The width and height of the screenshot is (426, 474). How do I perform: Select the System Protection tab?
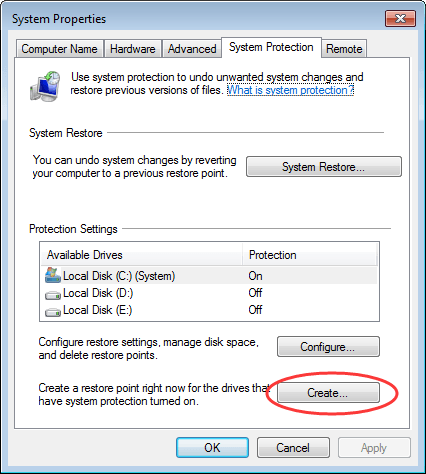coord(271,47)
